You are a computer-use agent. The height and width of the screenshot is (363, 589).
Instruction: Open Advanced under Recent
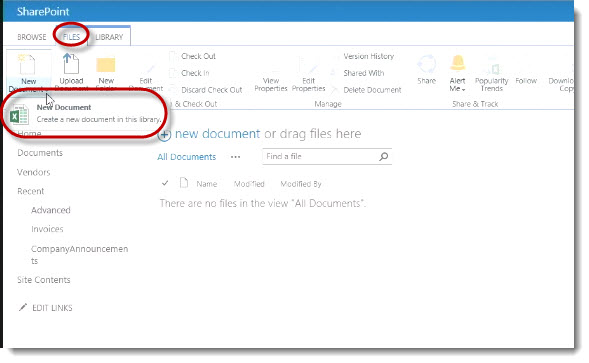tap(51, 210)
